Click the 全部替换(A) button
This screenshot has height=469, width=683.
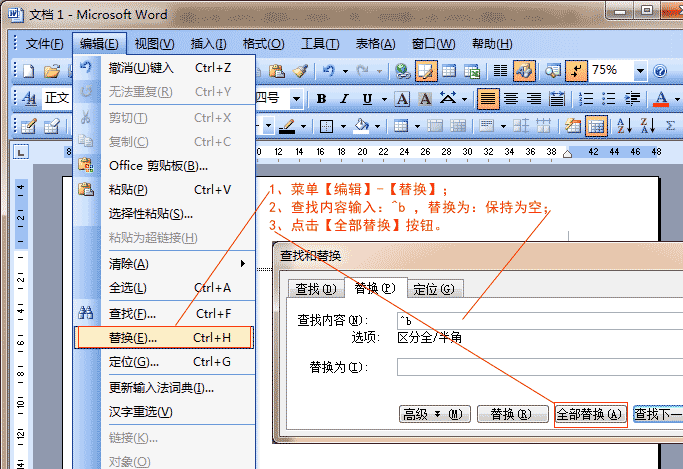click(x=590, y=414)
